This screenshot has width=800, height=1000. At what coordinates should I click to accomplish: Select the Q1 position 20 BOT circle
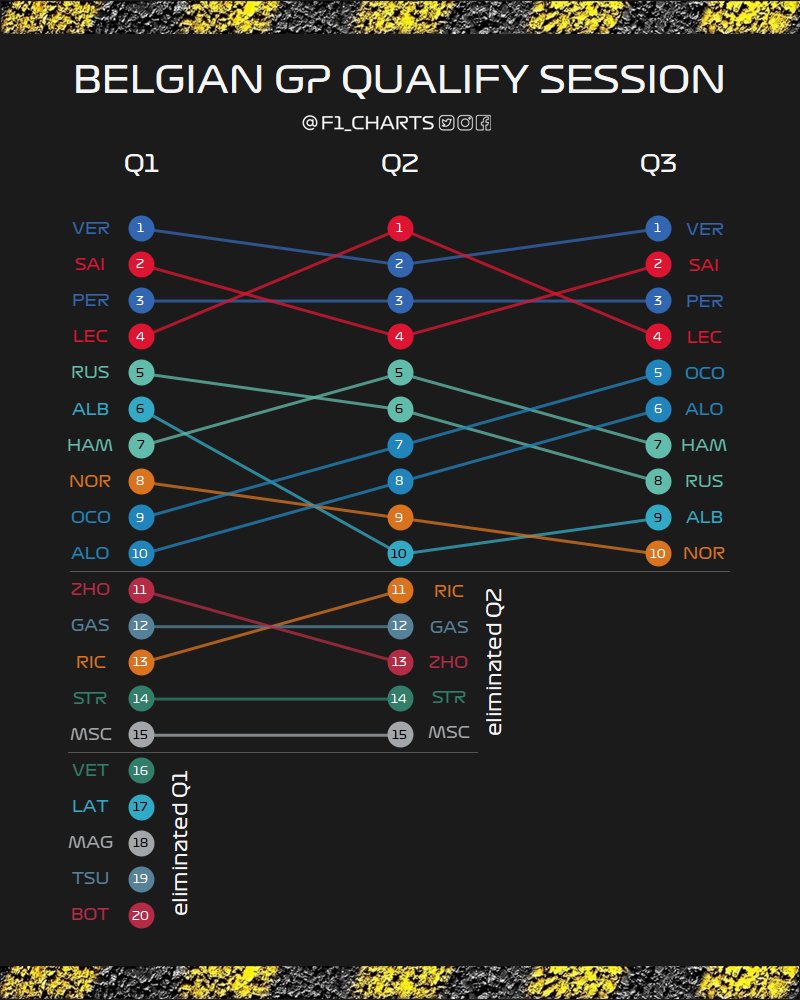point(141,915)
